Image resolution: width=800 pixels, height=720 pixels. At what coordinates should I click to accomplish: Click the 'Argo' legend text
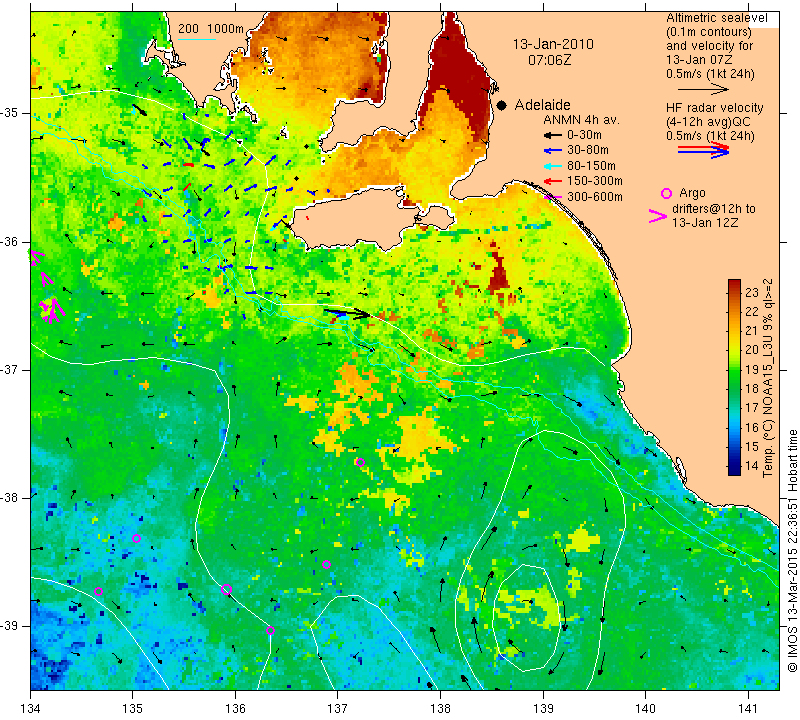coord(692,193)
